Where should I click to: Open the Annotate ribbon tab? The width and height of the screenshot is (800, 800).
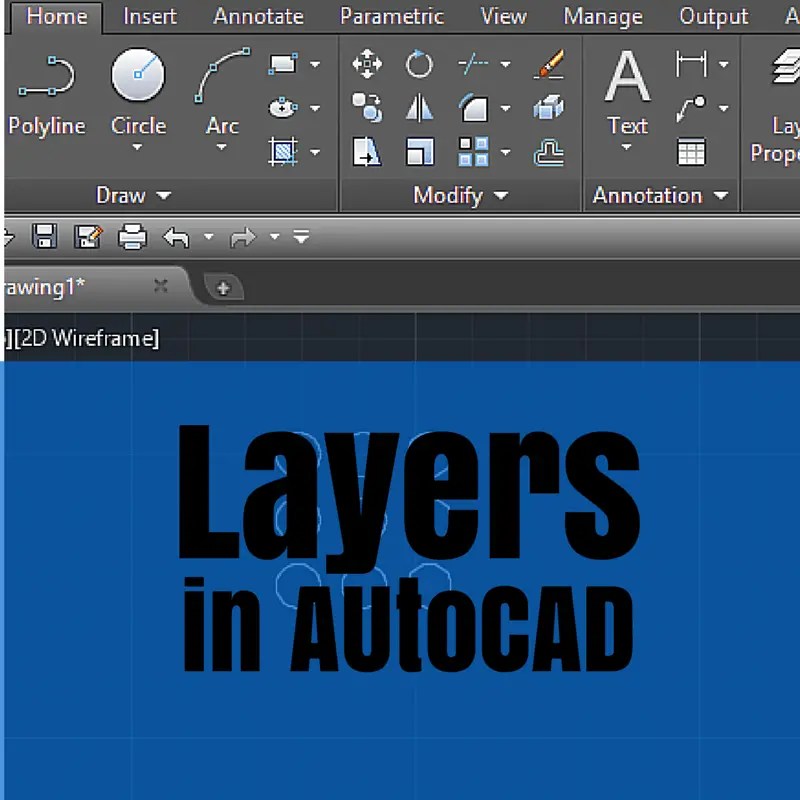pyautogui.click(x=258, y=17)
